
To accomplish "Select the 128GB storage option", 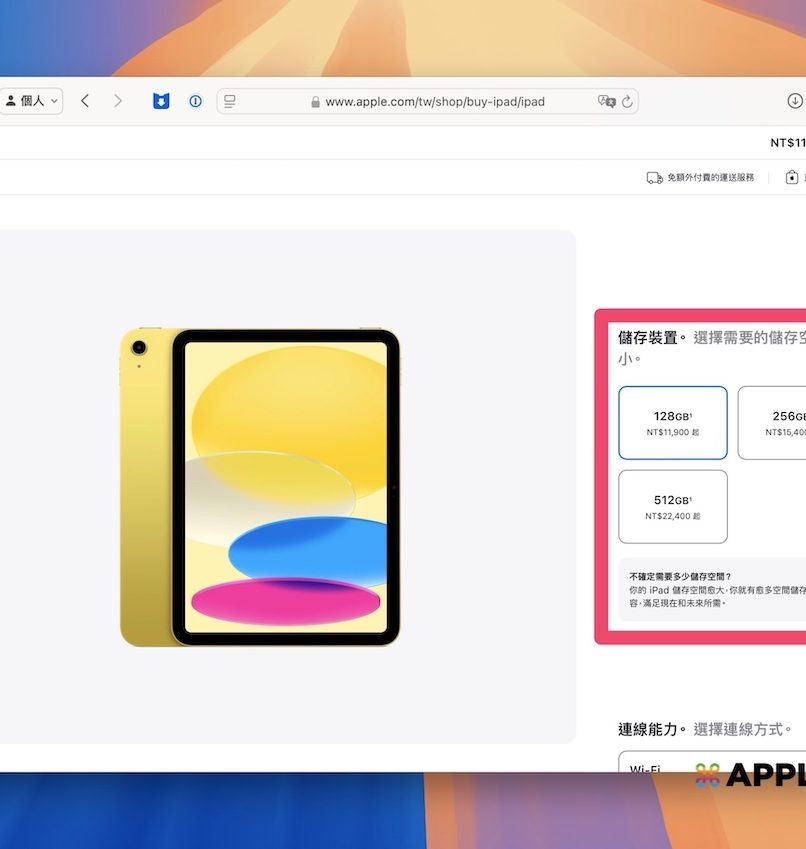I will point(673,423).
